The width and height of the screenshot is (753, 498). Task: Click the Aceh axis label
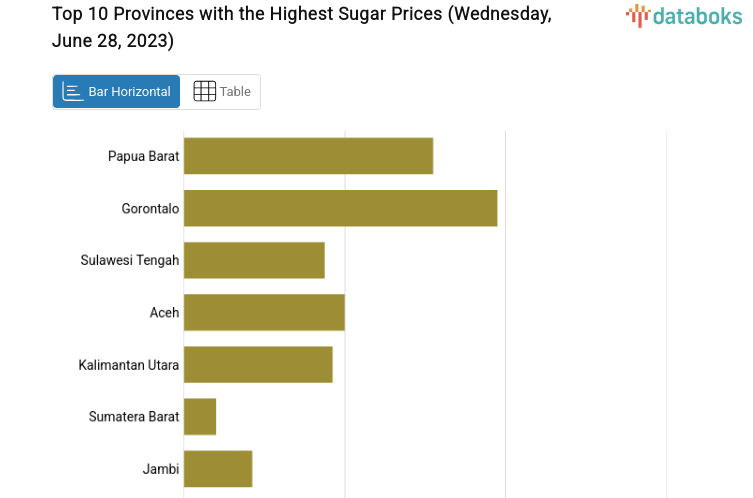click(164, 312)
